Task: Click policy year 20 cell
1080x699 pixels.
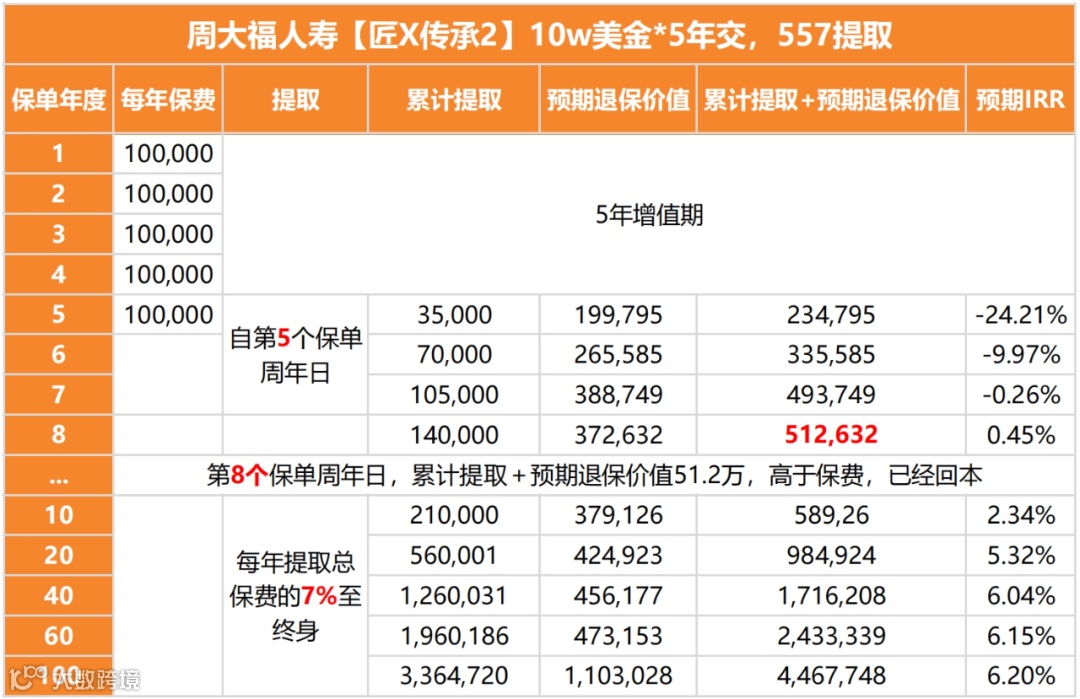Action: coord(59,555)
